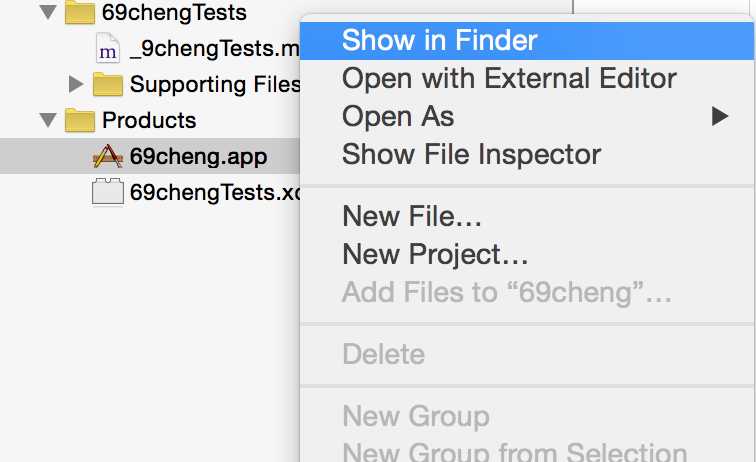This screenshot has width=756, height=462.
Task: Select the 69cheng.app row label
Action: tap(198, 157)
